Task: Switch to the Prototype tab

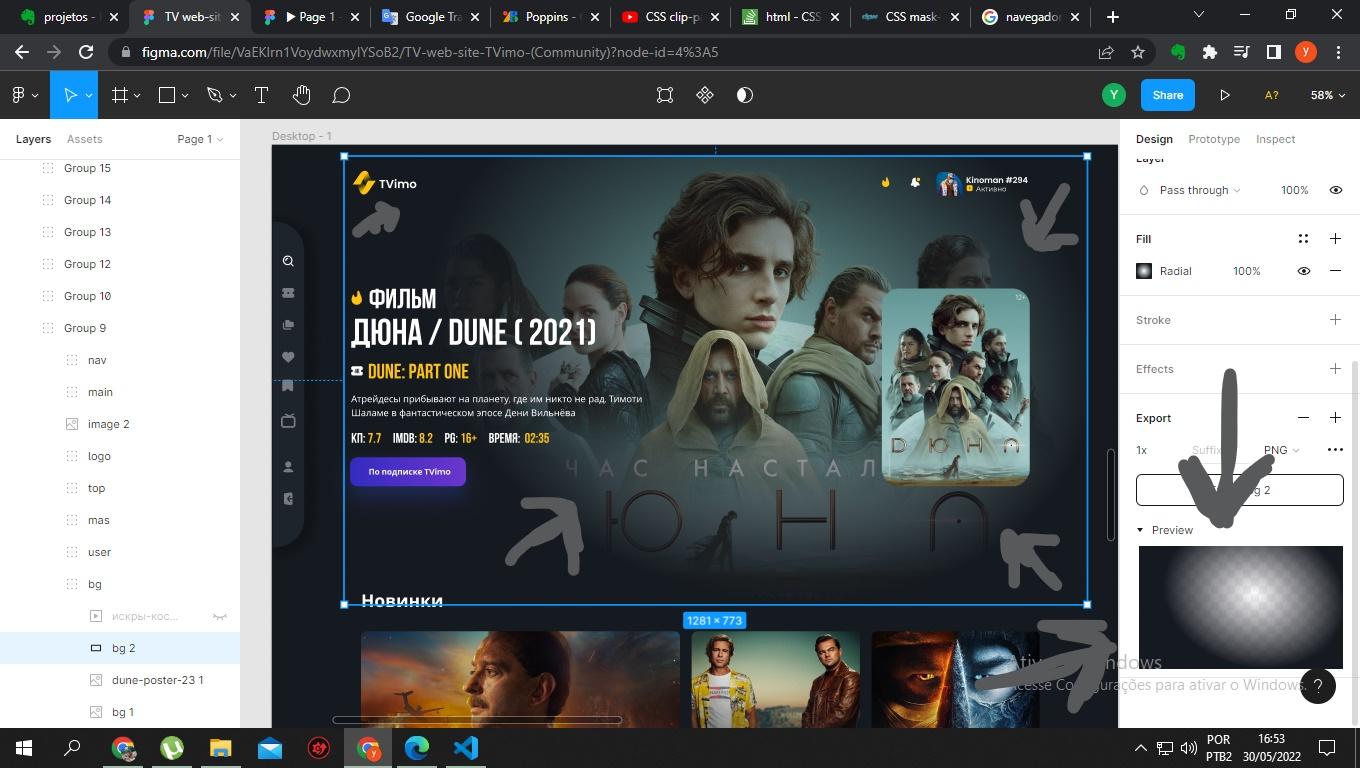Action: 1214,139
